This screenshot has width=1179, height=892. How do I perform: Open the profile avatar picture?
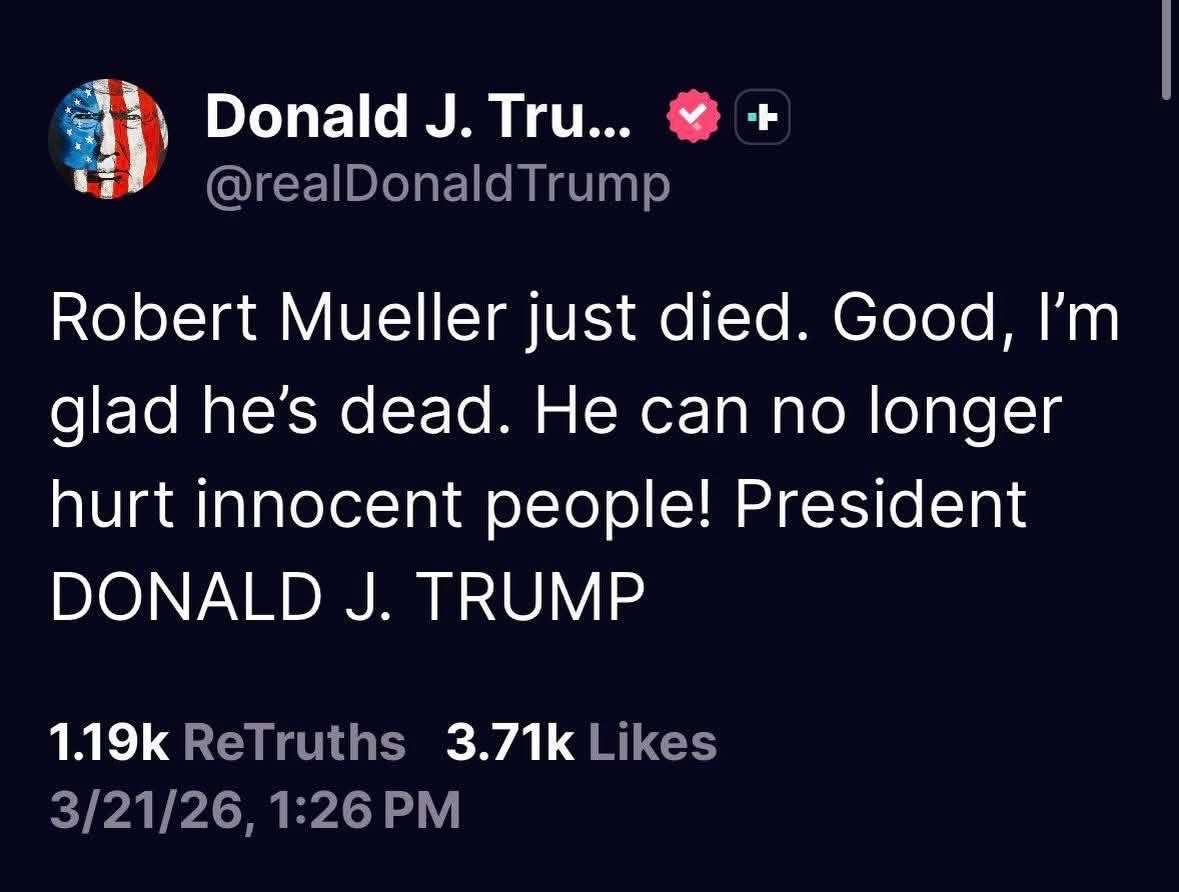click(108, 139)
